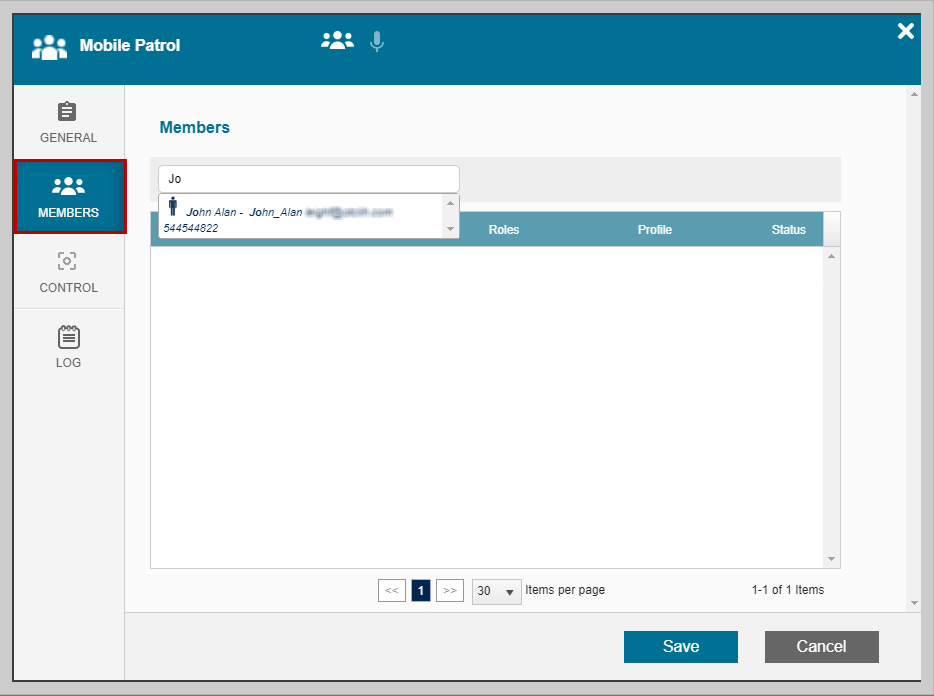Switch to the Members tab
This screenshot has height=696, width=934.
click(70, 197)
